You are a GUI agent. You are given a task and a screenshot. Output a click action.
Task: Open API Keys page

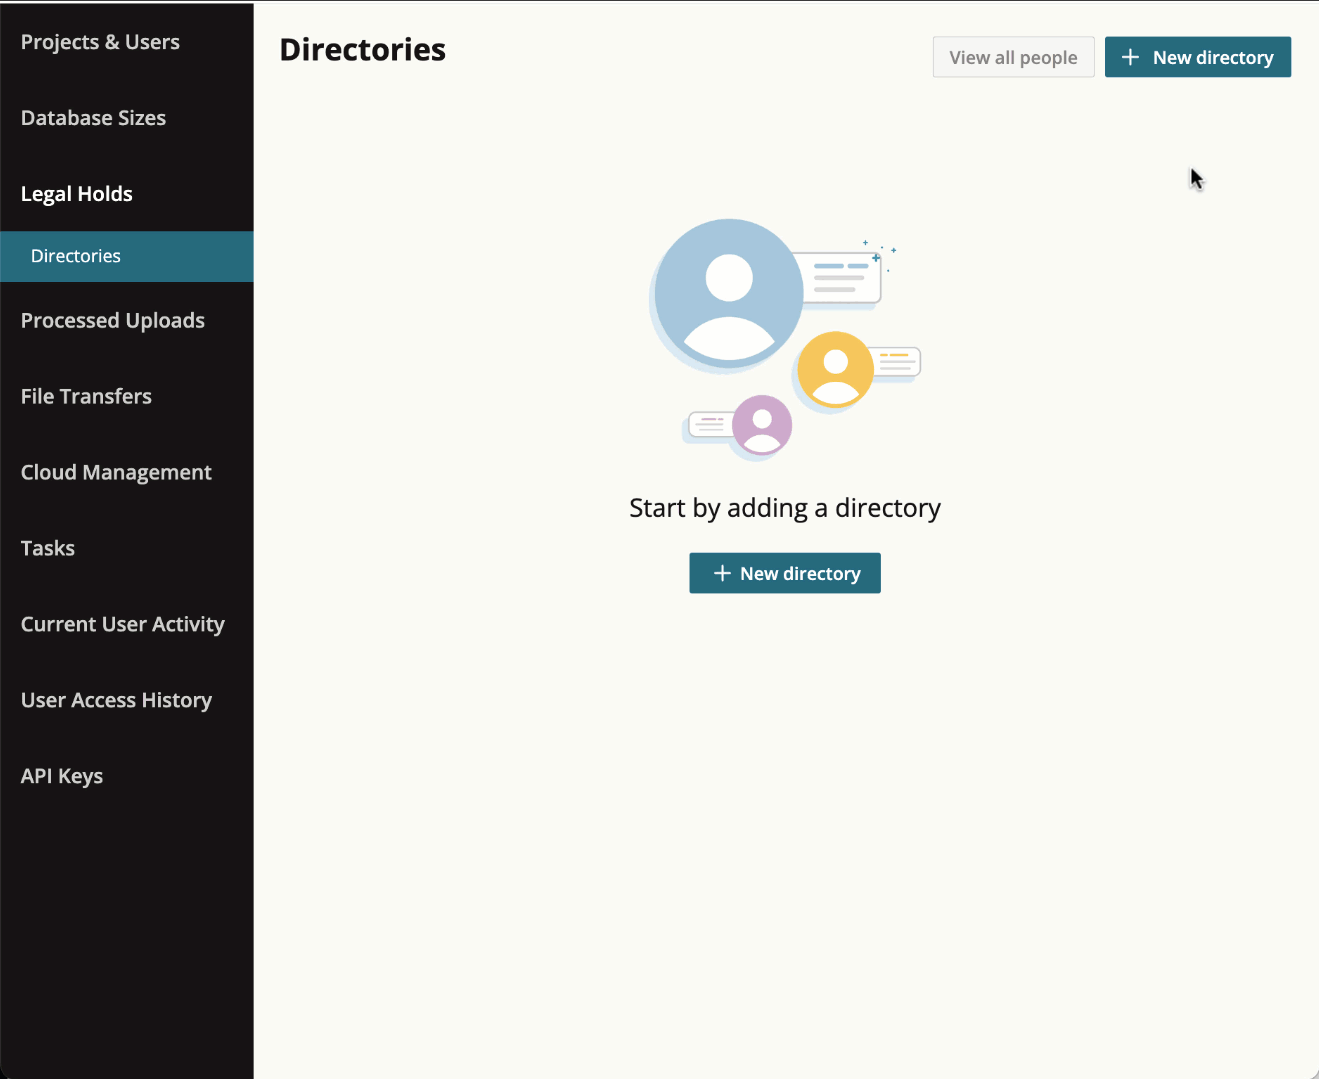point(62,776)
